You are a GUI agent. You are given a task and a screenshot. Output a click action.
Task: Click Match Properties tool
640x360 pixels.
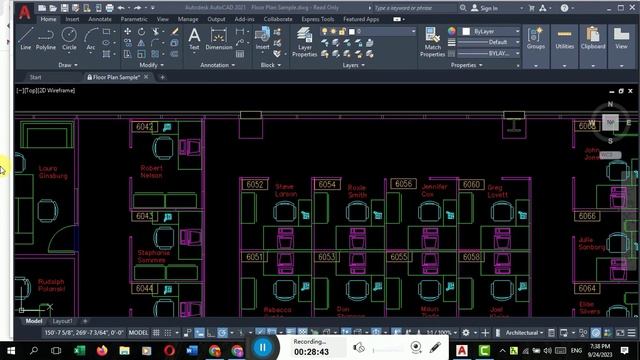point(433,42)
